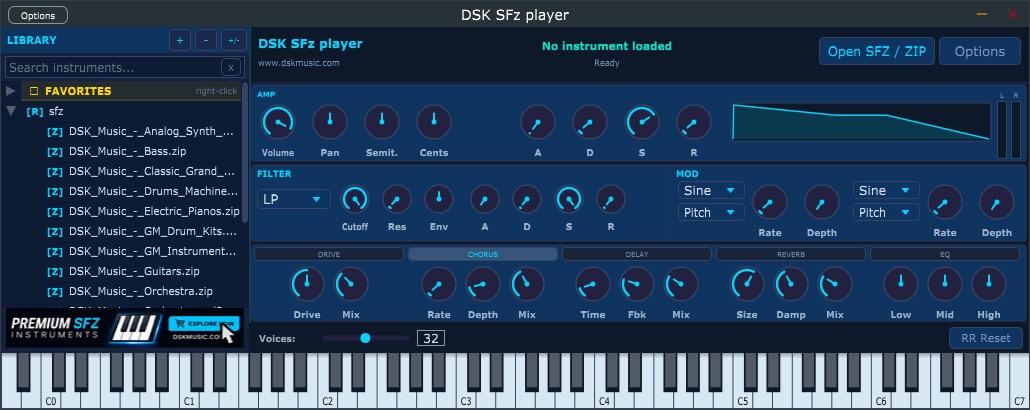The height and width of the screenshot is (410, 1030).
Task: Click the AMP envelope graph display
Action: [x=861, y=122]
